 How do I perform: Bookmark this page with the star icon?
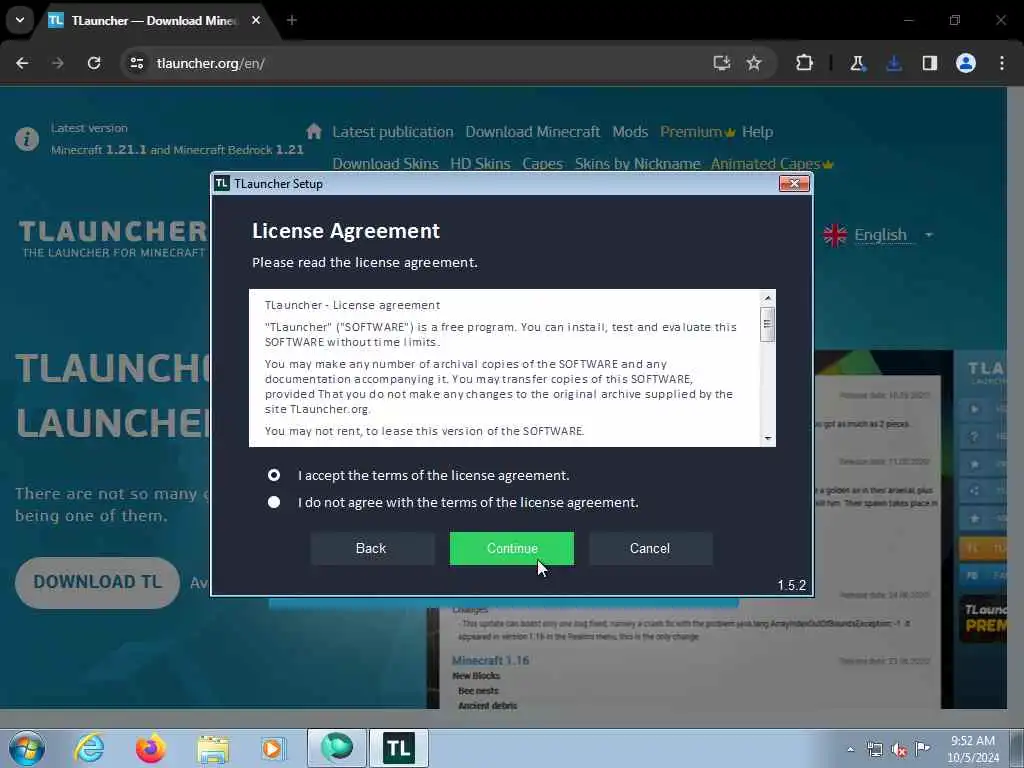(754, 63)
